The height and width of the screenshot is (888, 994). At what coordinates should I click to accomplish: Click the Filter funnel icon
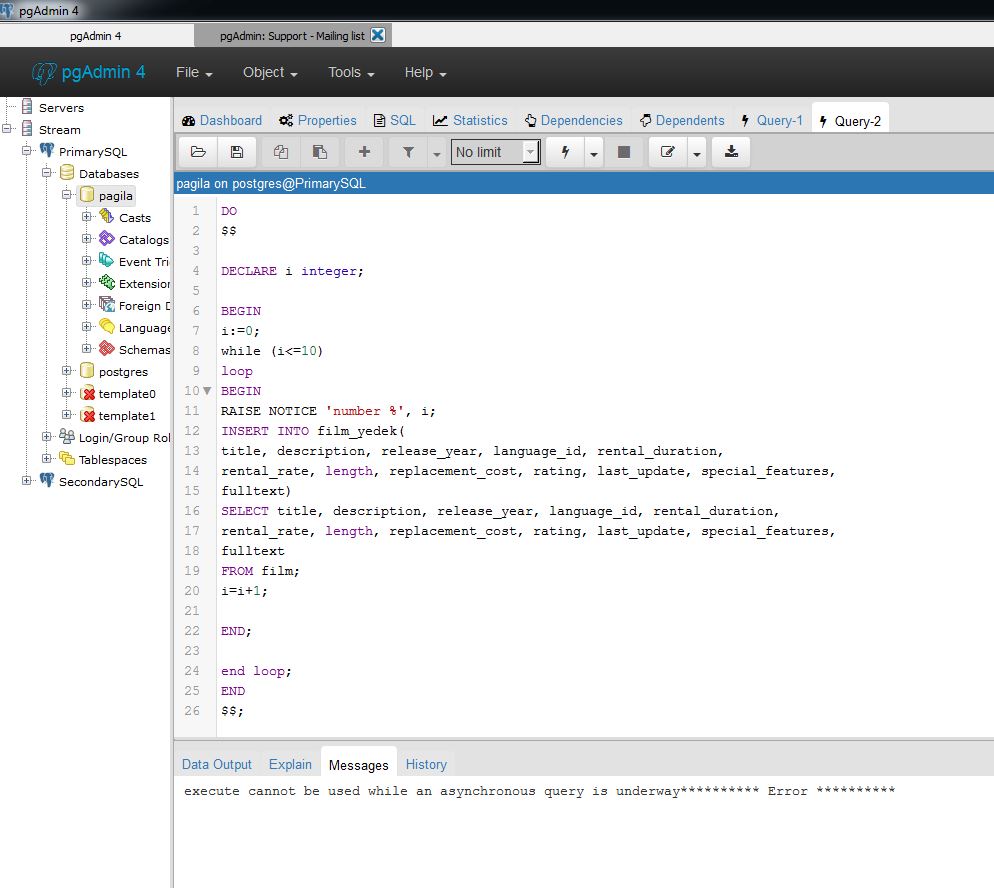(408, 152)
